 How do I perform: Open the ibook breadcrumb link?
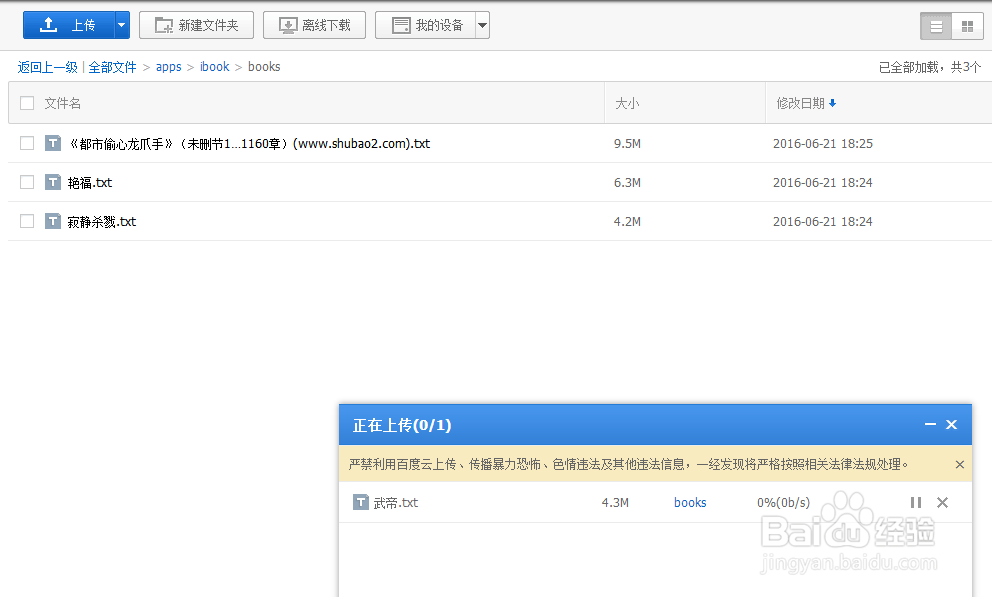tap(214, 67)
